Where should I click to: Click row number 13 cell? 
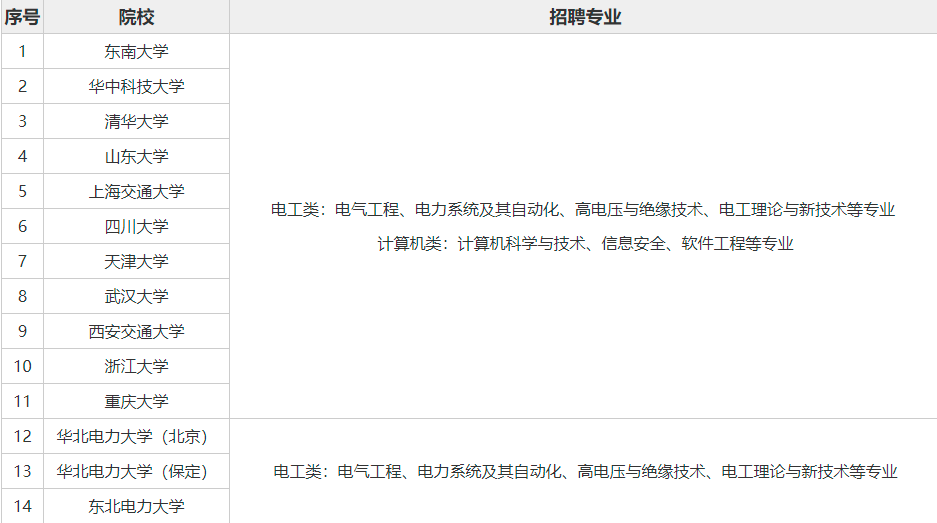click(x=22, y=471)
